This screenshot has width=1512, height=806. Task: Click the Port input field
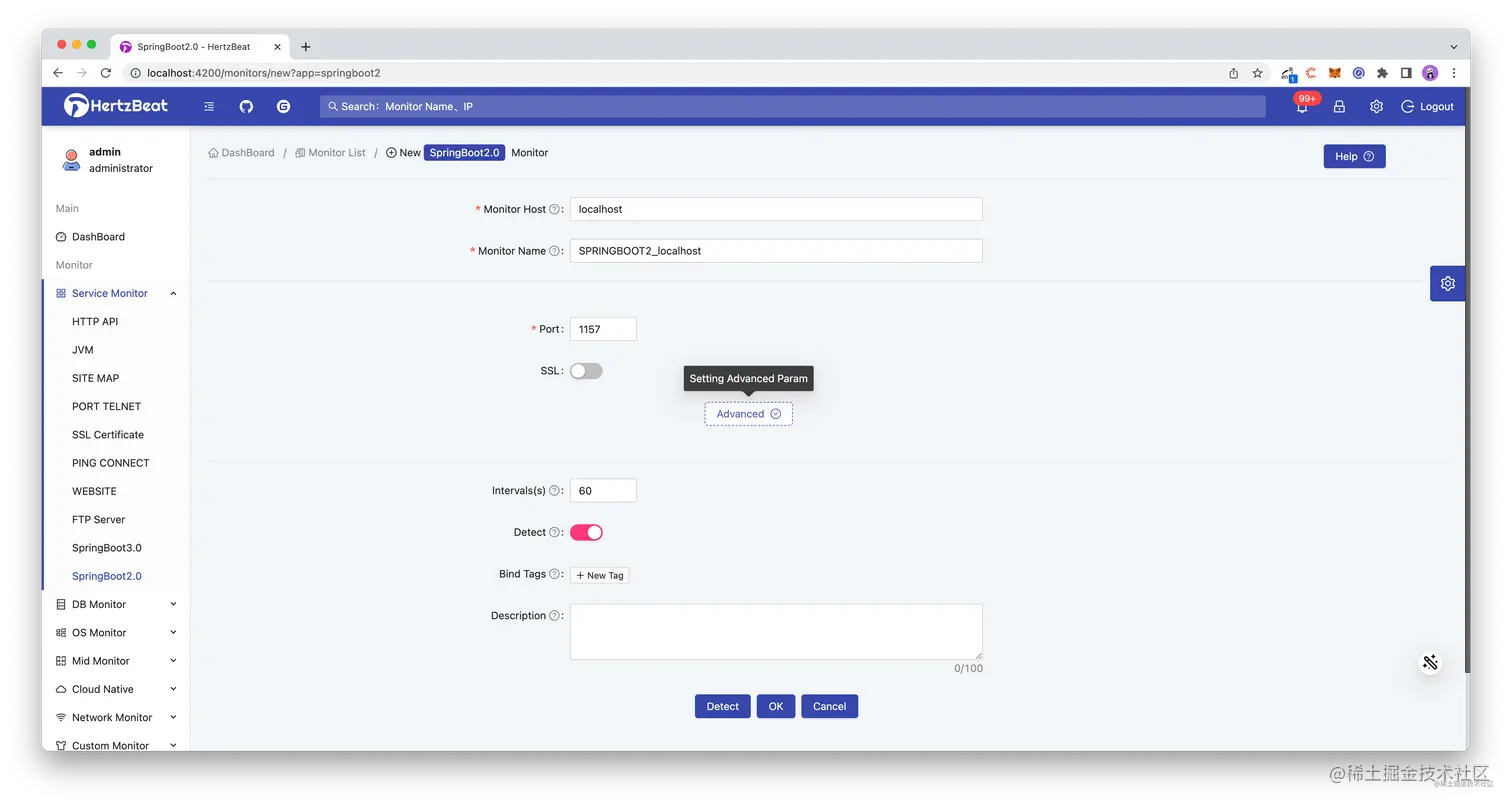click(x=603, y=329)
